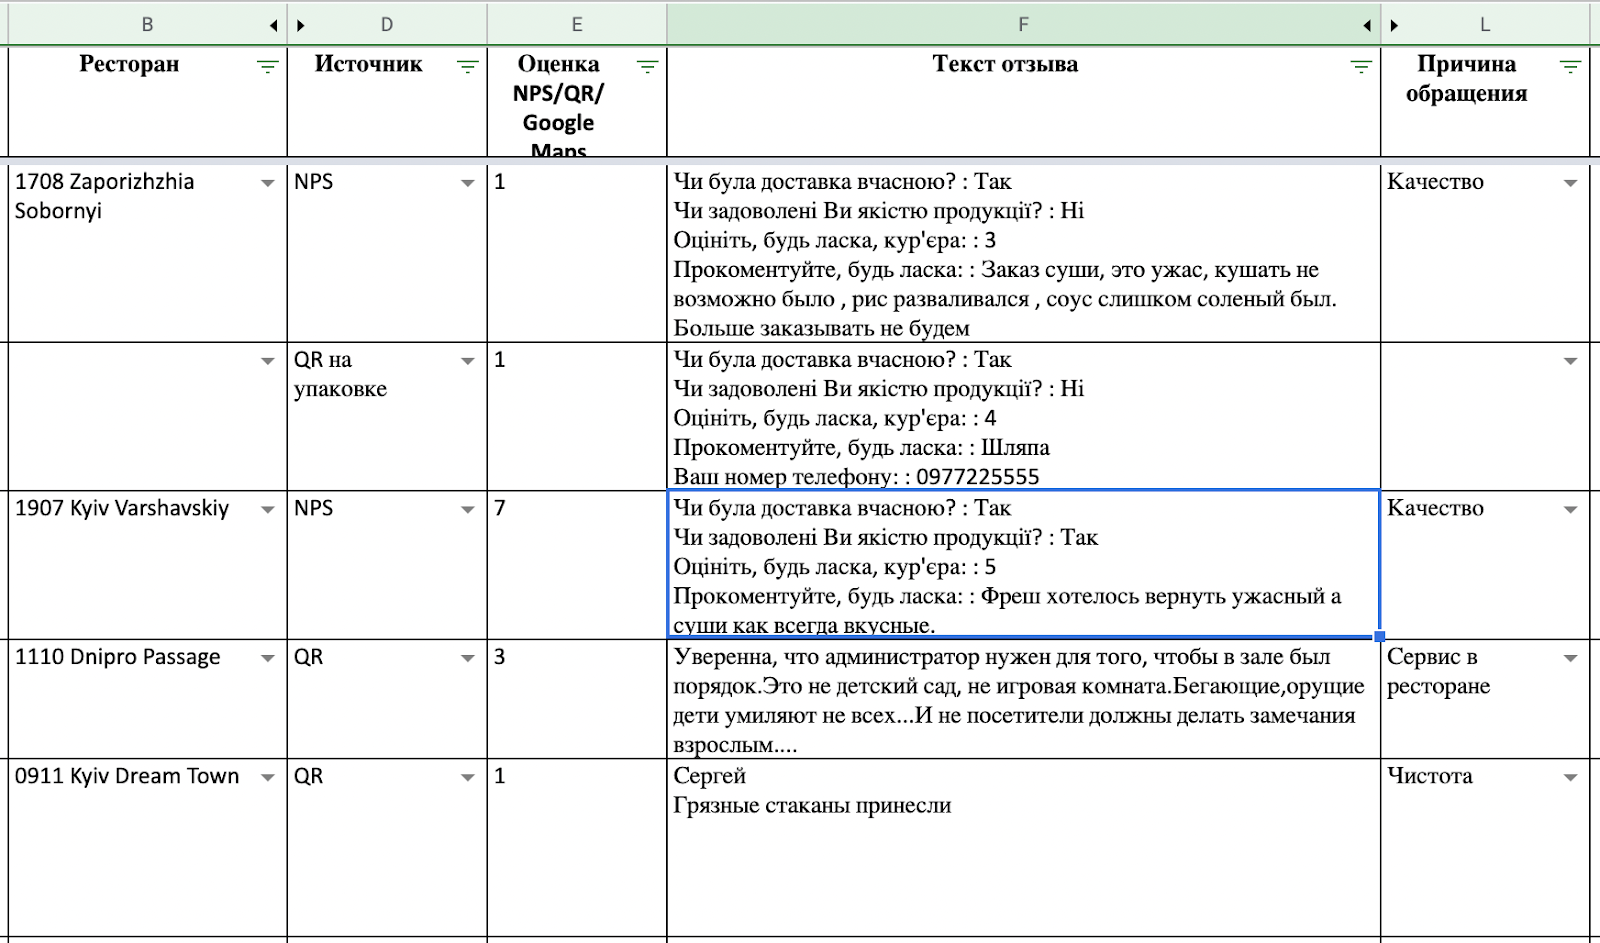This screenshot has height=943, width=1600.
Task: Select column D header
Action: [x=387, y=25]
